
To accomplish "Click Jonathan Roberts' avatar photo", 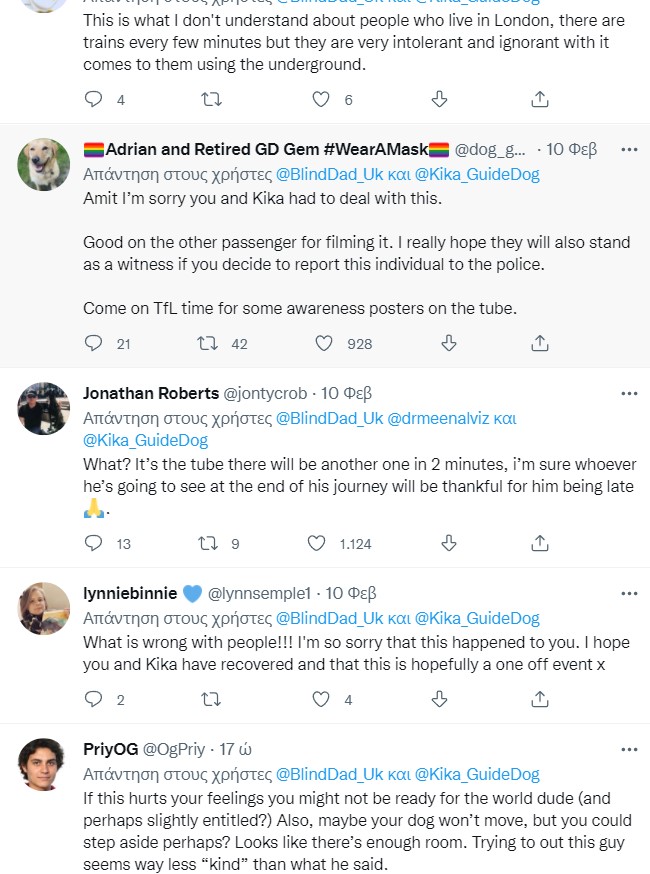I will (44, 408).
